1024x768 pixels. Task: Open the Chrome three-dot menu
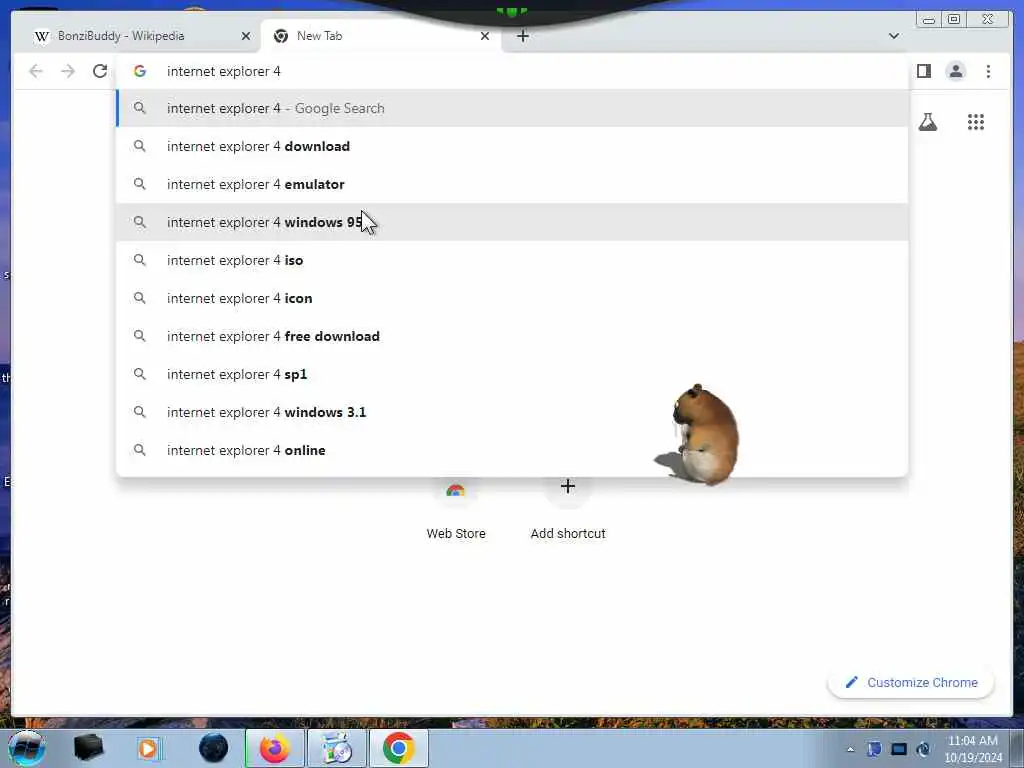988,71
